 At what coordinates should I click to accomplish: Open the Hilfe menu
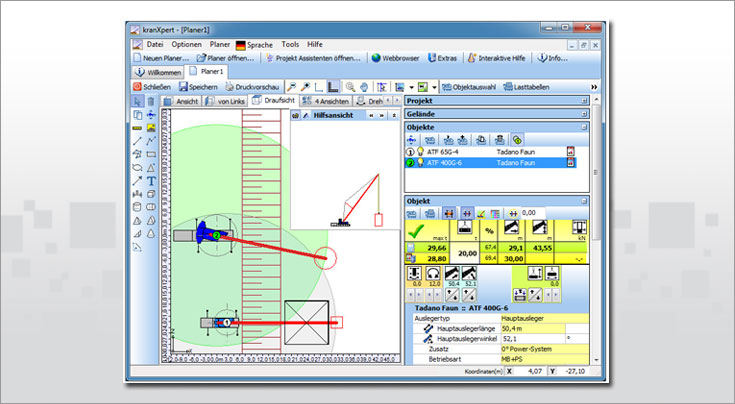point(315,45)
